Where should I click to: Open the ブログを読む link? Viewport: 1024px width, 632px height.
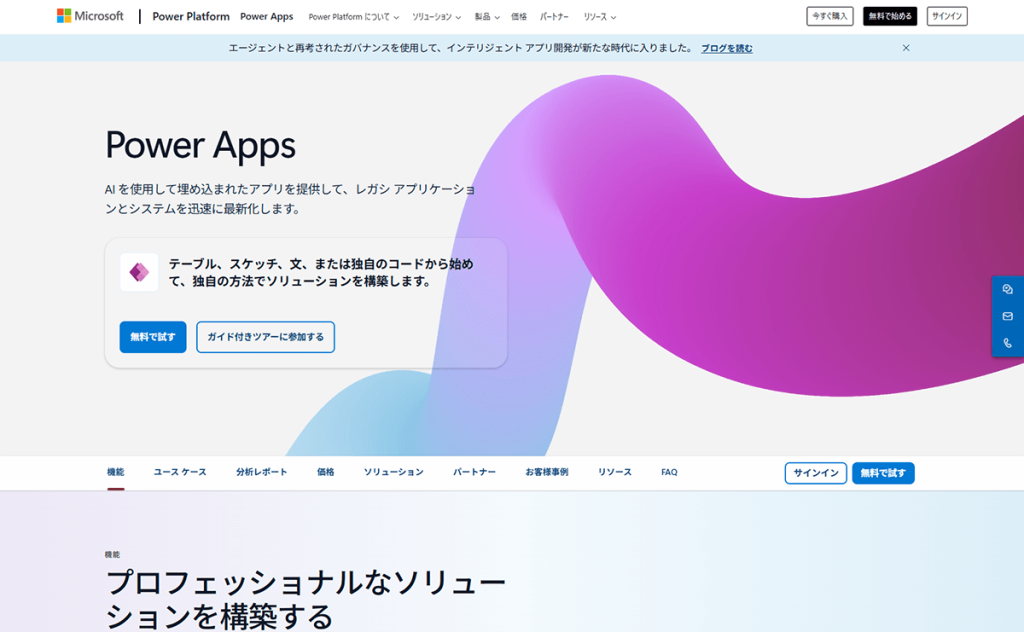(727, 48)
